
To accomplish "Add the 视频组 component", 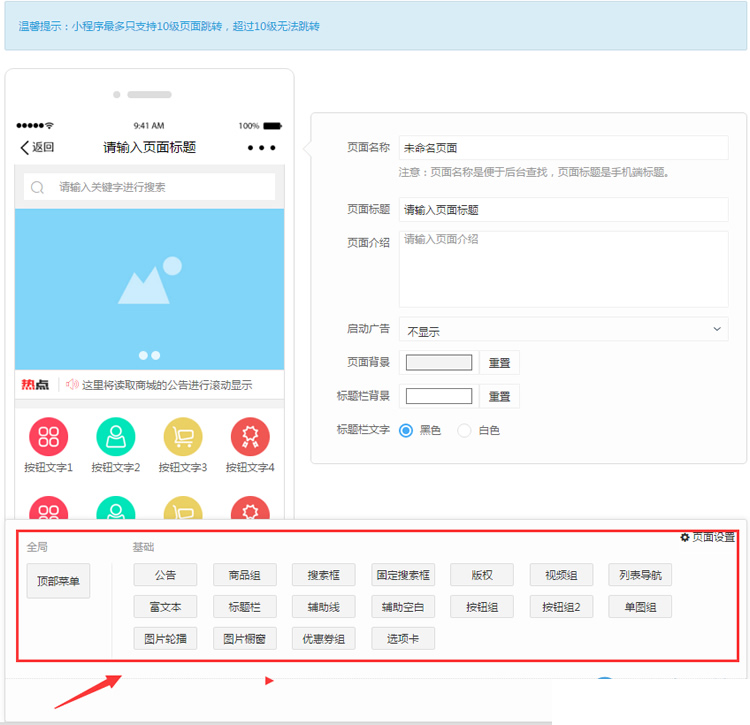I will pos(561,575).
